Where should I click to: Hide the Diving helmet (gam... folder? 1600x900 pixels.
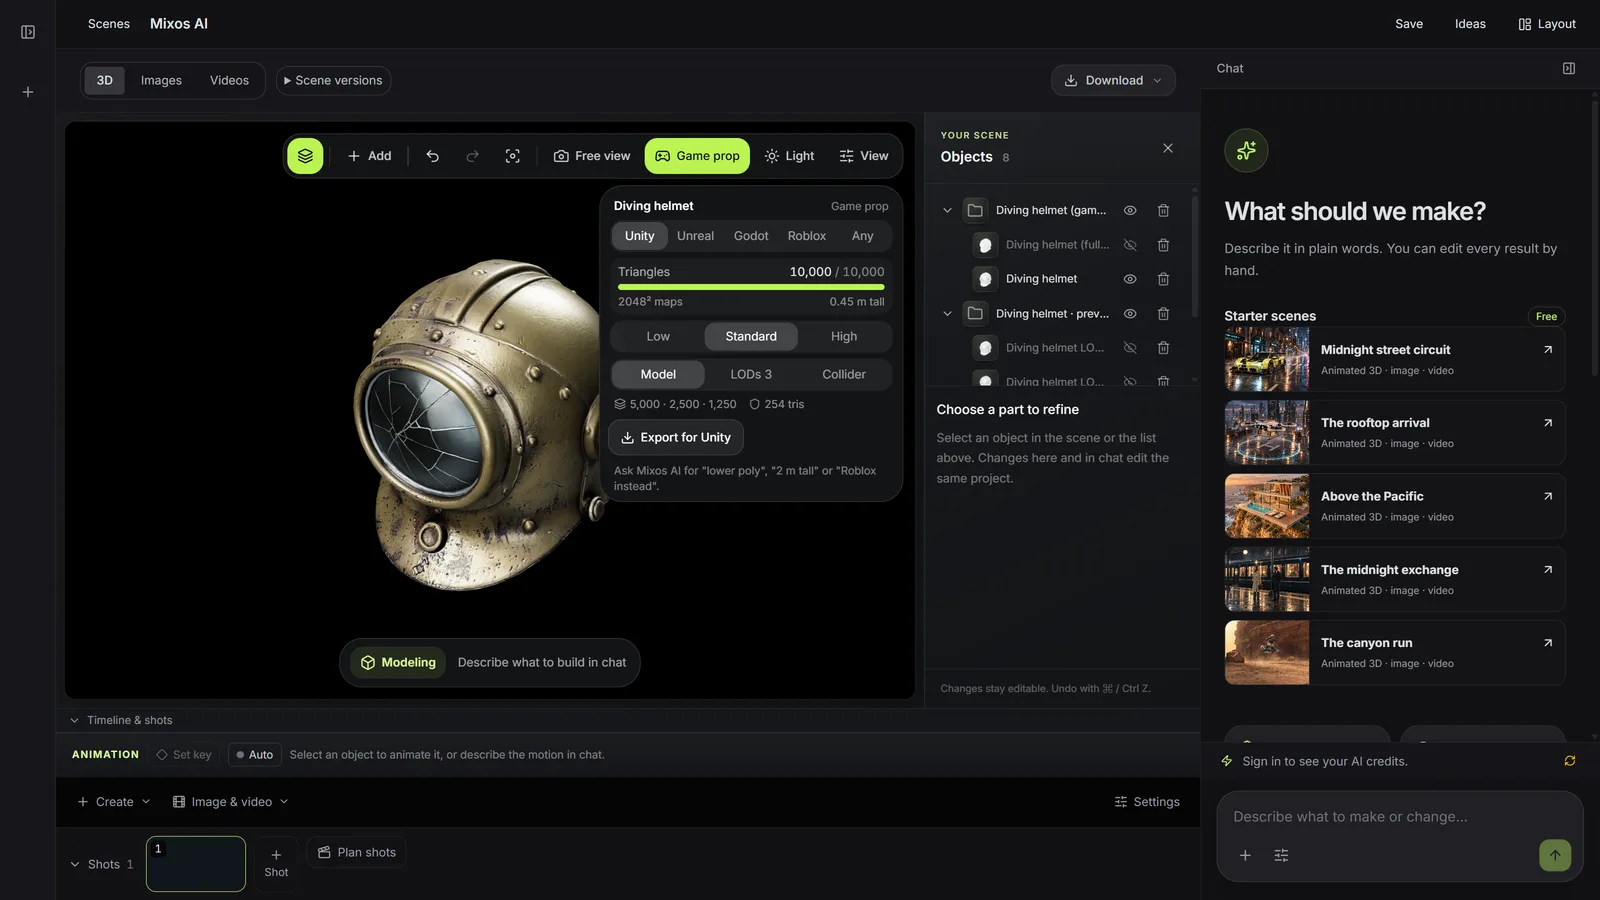1130,210
